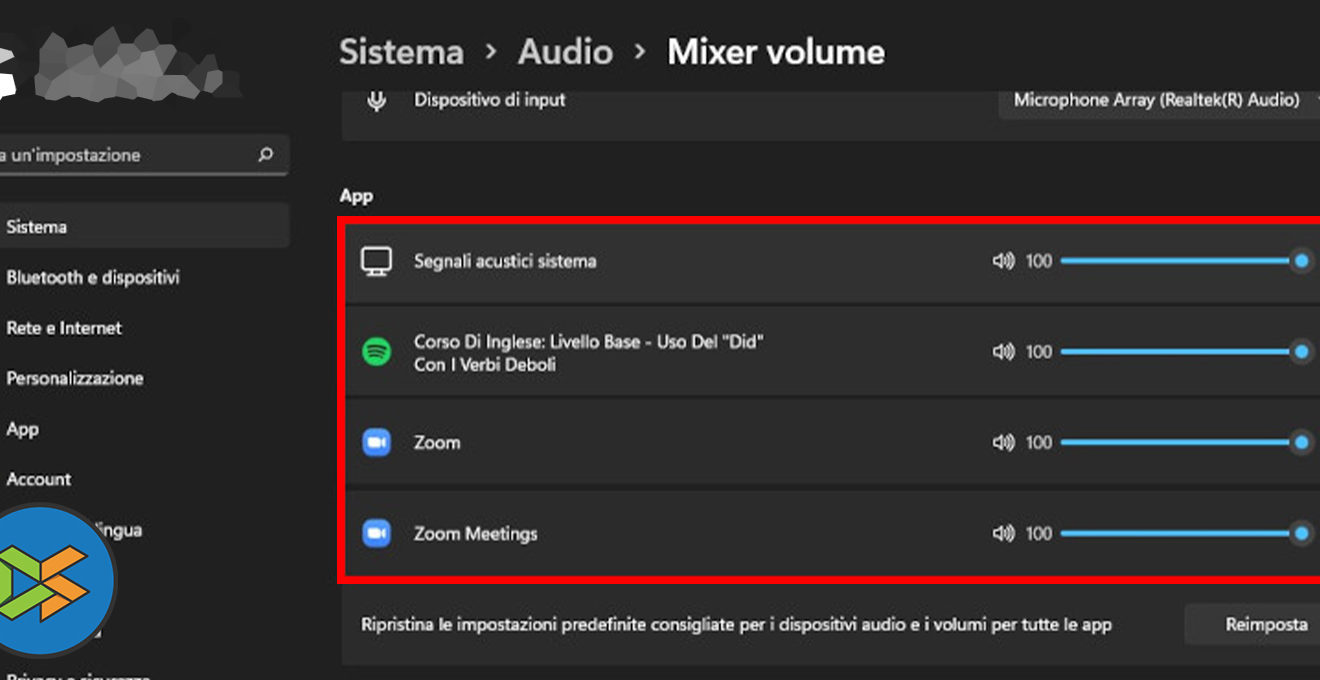Select Personalizzazione in the sidebar
This screenshot has height=680, width=1320.
point(75,378)
